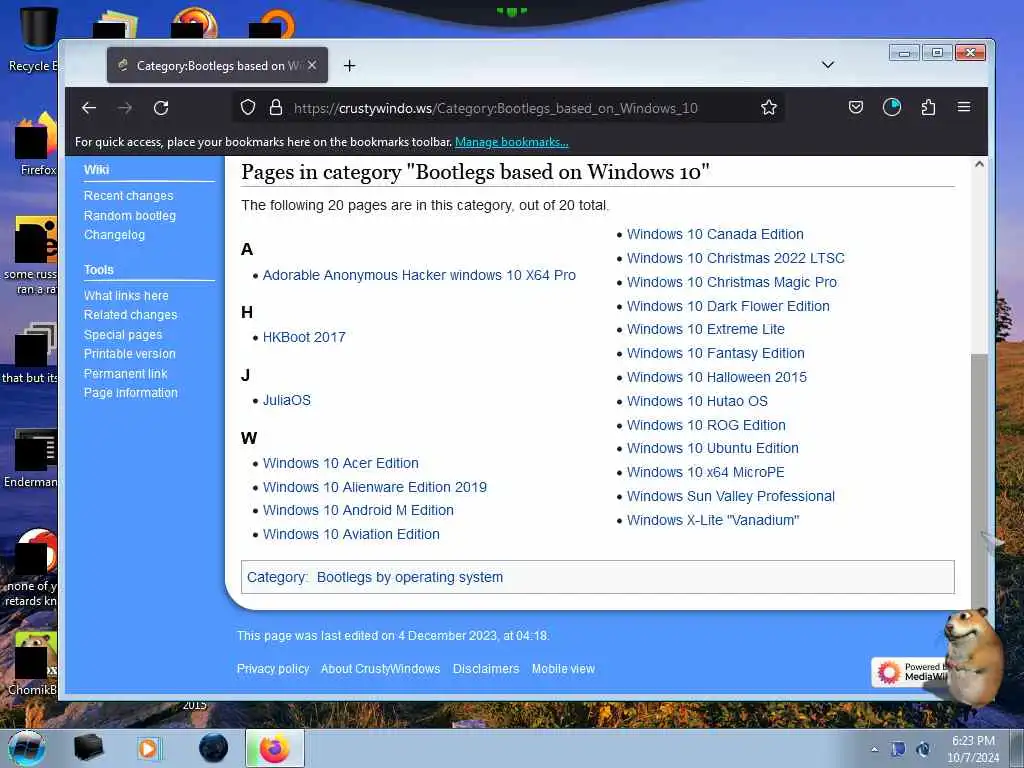Bookmark this page with the star icon
Image resolution: width=1024 pixels, height=768 pixels.
pyautogui.click(x=769, y=107)
